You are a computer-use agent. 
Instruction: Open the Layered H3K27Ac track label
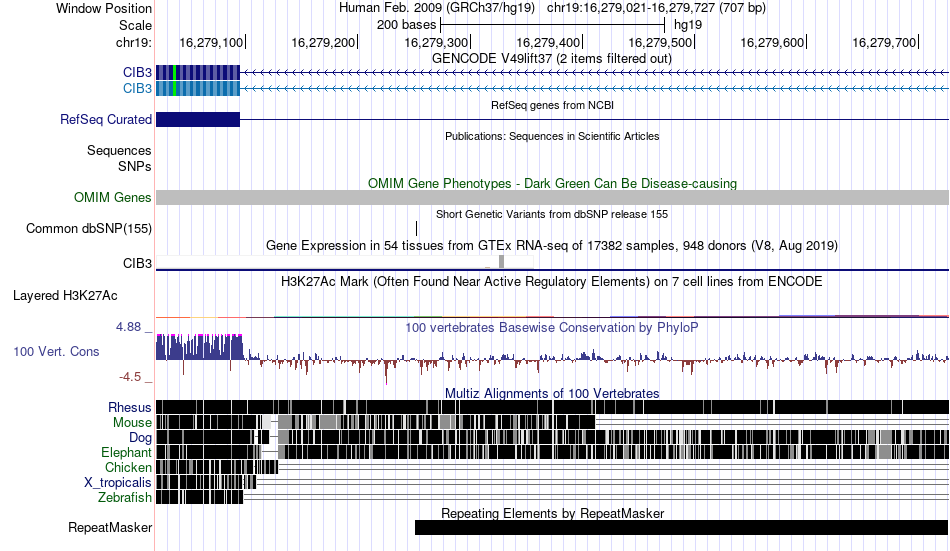65,296
